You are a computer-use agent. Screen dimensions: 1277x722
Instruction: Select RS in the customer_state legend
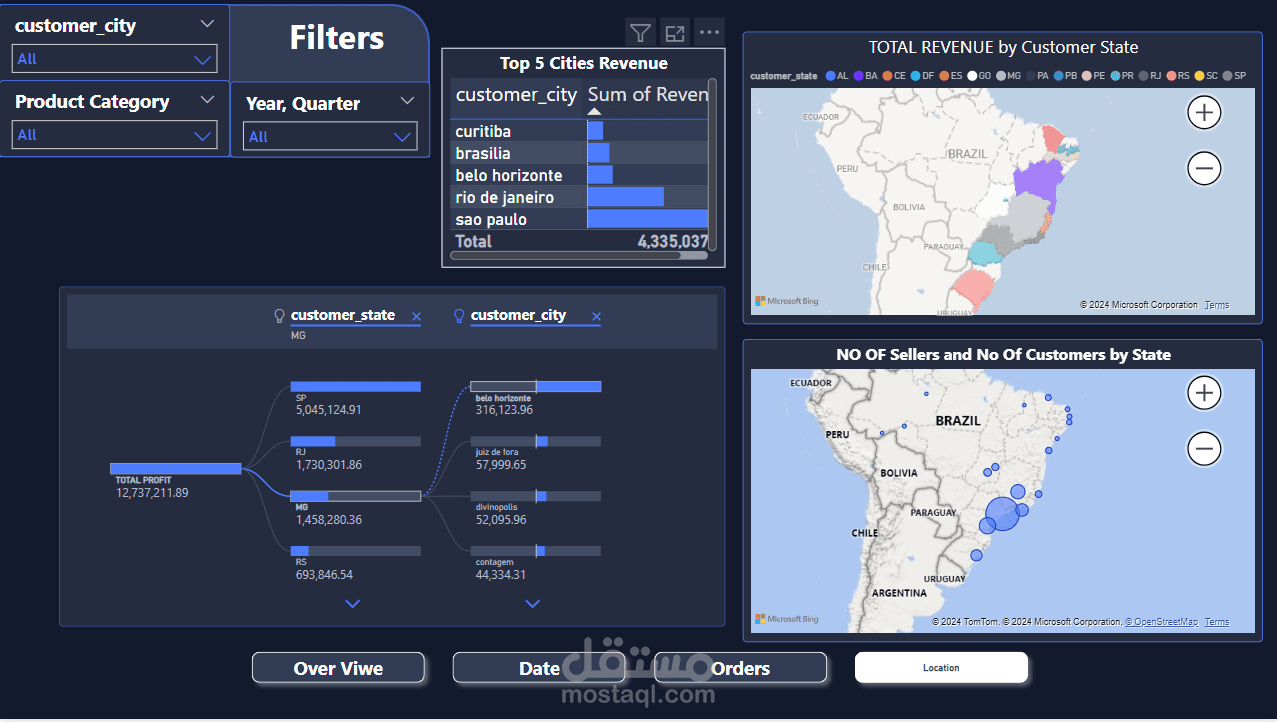coord(1179,76)
